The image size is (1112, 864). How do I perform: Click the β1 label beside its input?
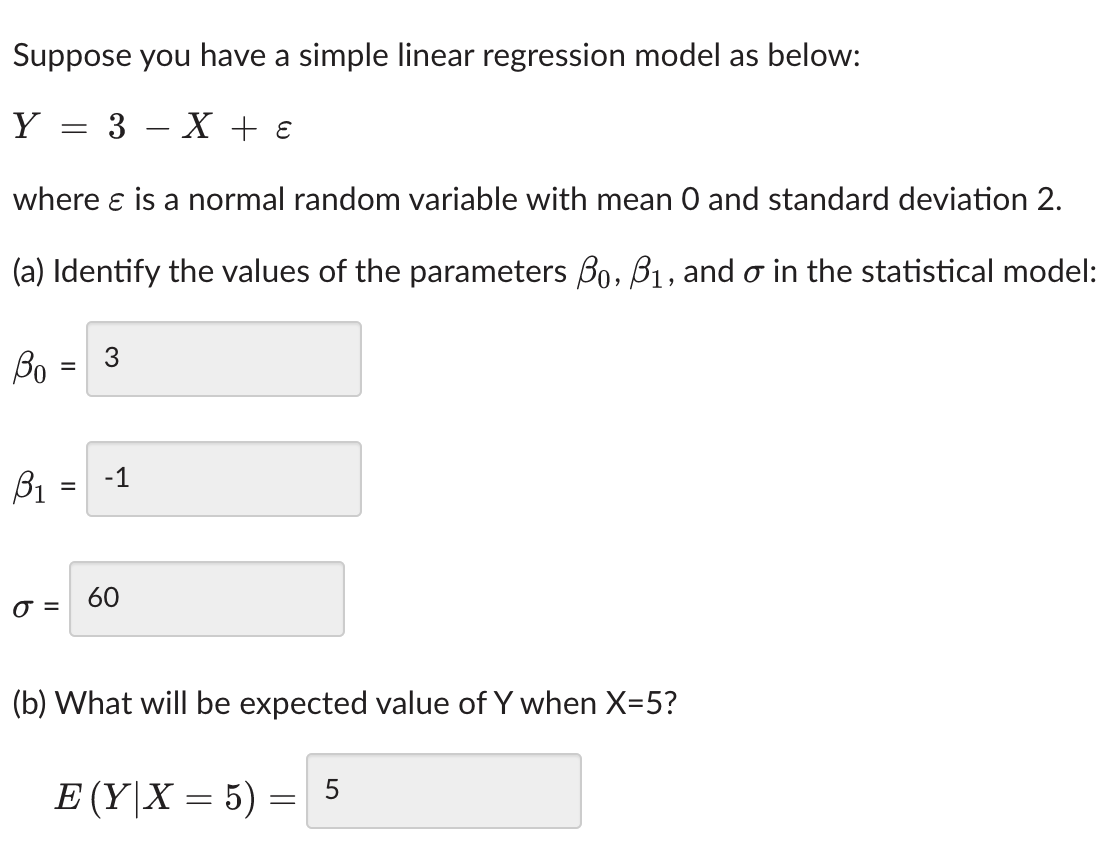(35, 483)
